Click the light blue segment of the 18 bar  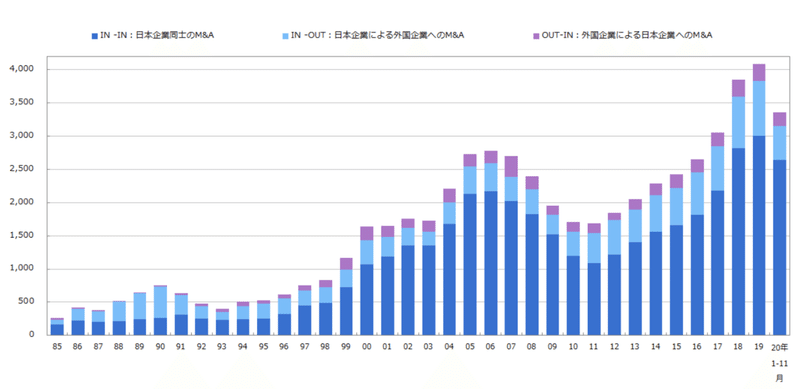(738, 122)
